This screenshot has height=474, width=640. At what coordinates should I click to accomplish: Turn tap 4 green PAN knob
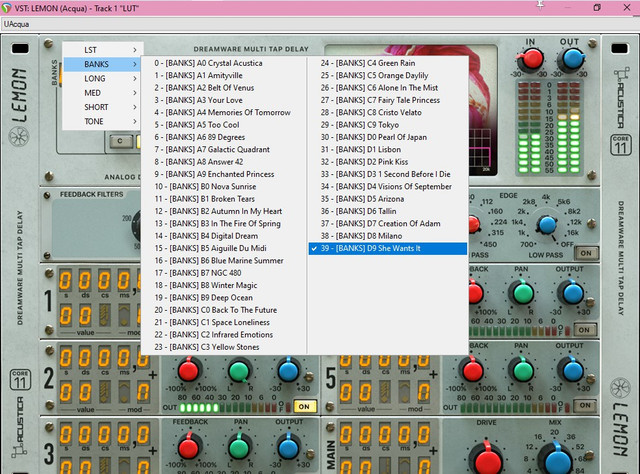coord(523,293)
